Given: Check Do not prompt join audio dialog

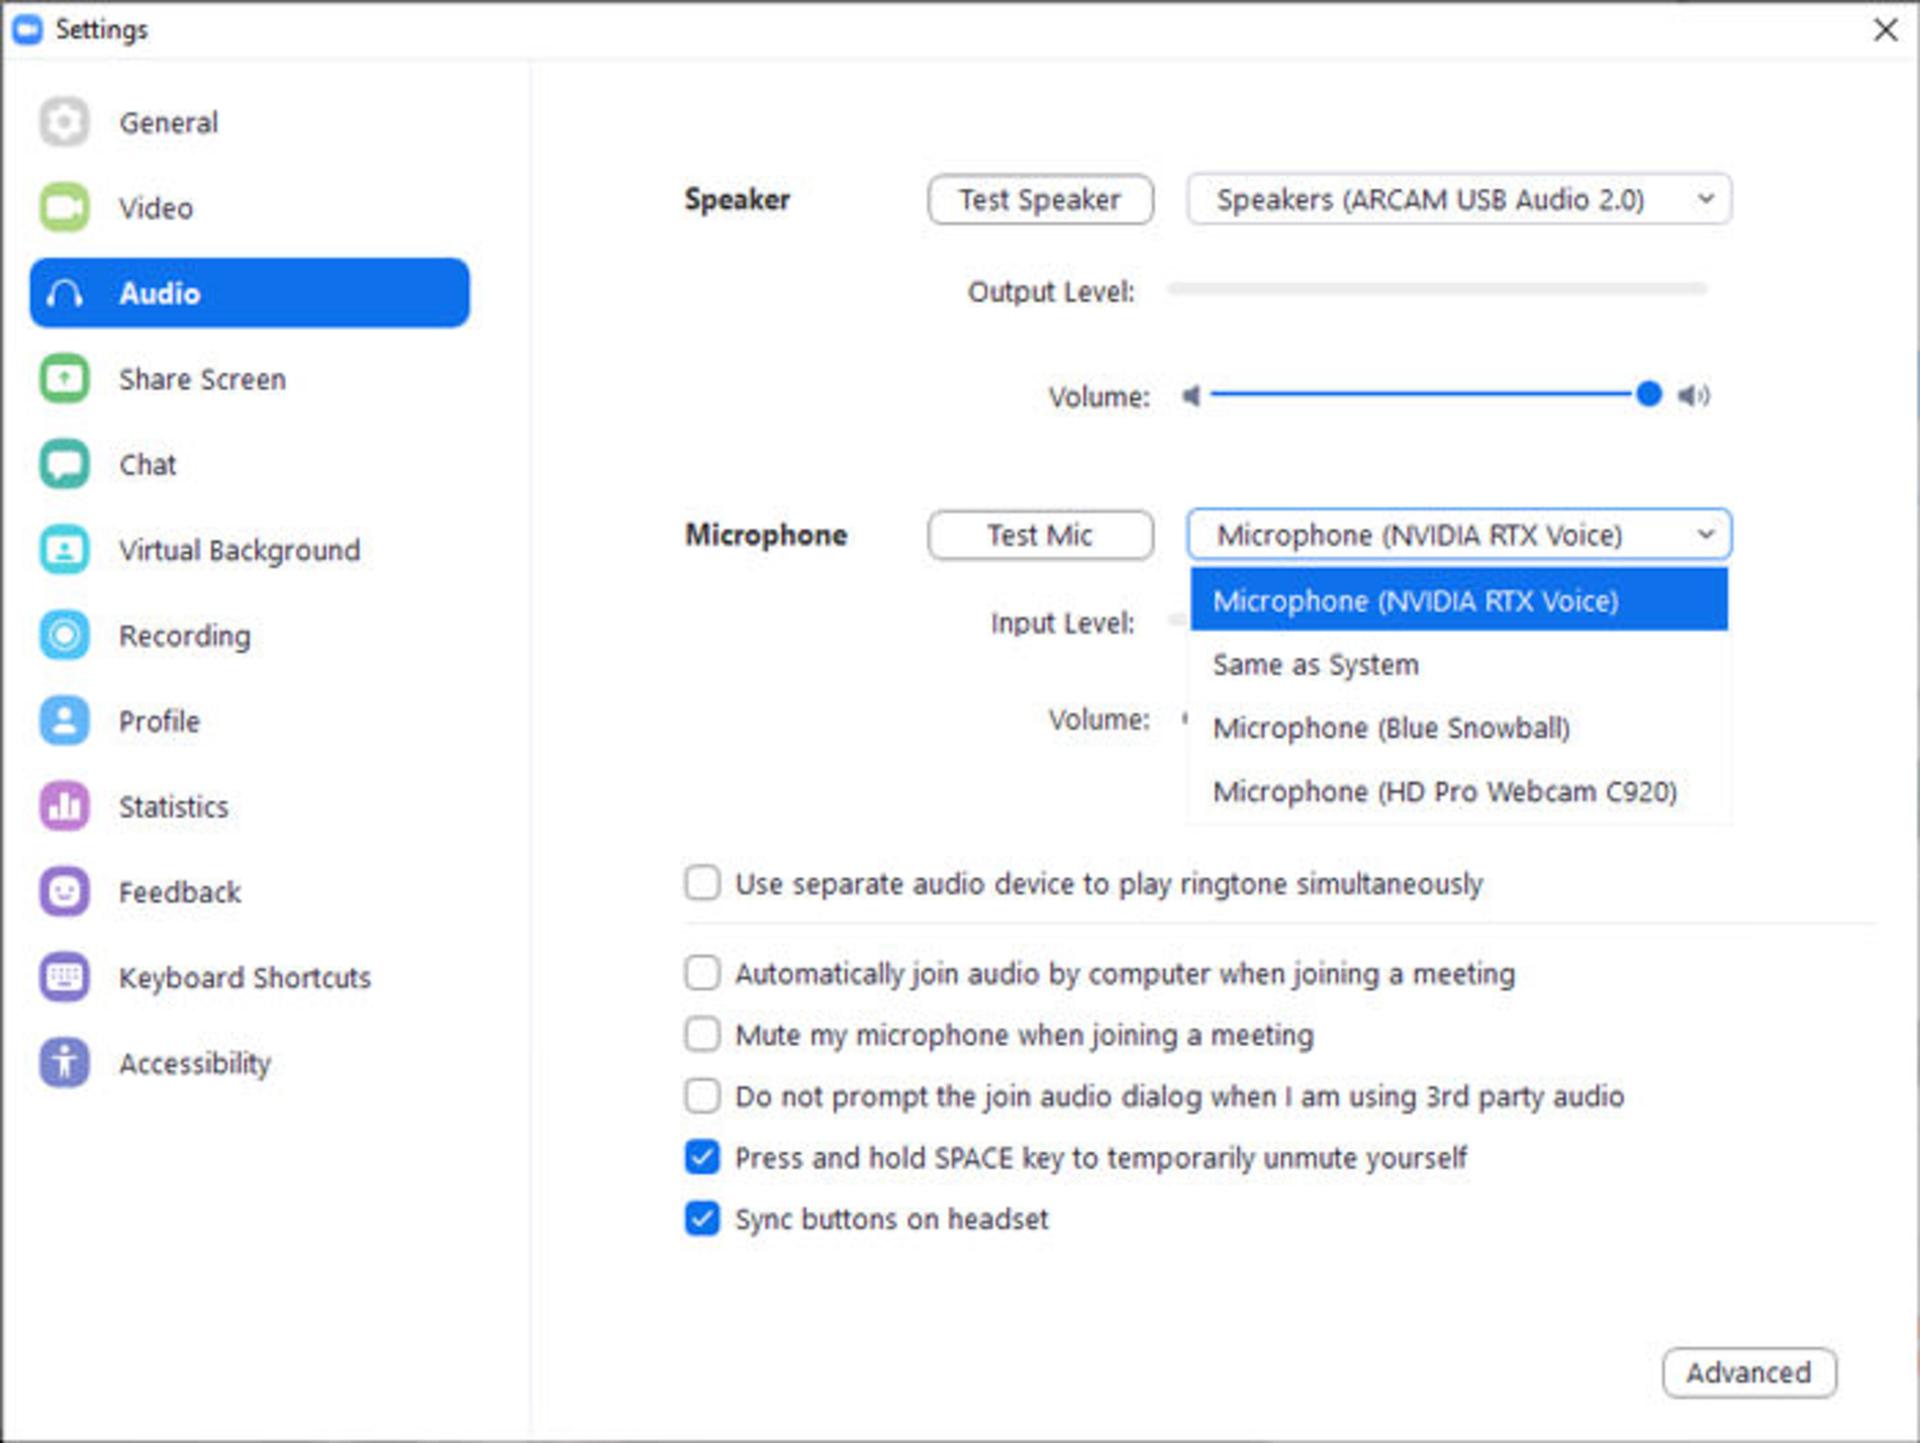Looking at the screenshot, I should tap(702, 1096).
